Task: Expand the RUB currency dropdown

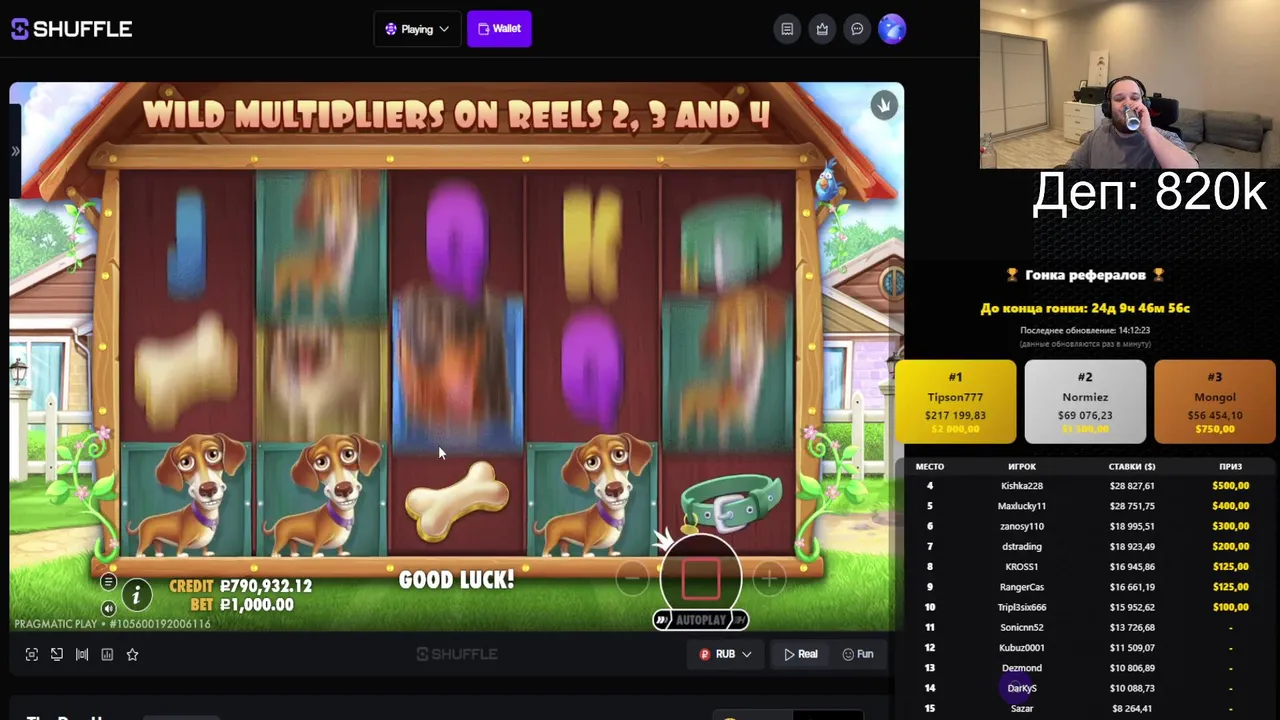Action: point(726,654)
